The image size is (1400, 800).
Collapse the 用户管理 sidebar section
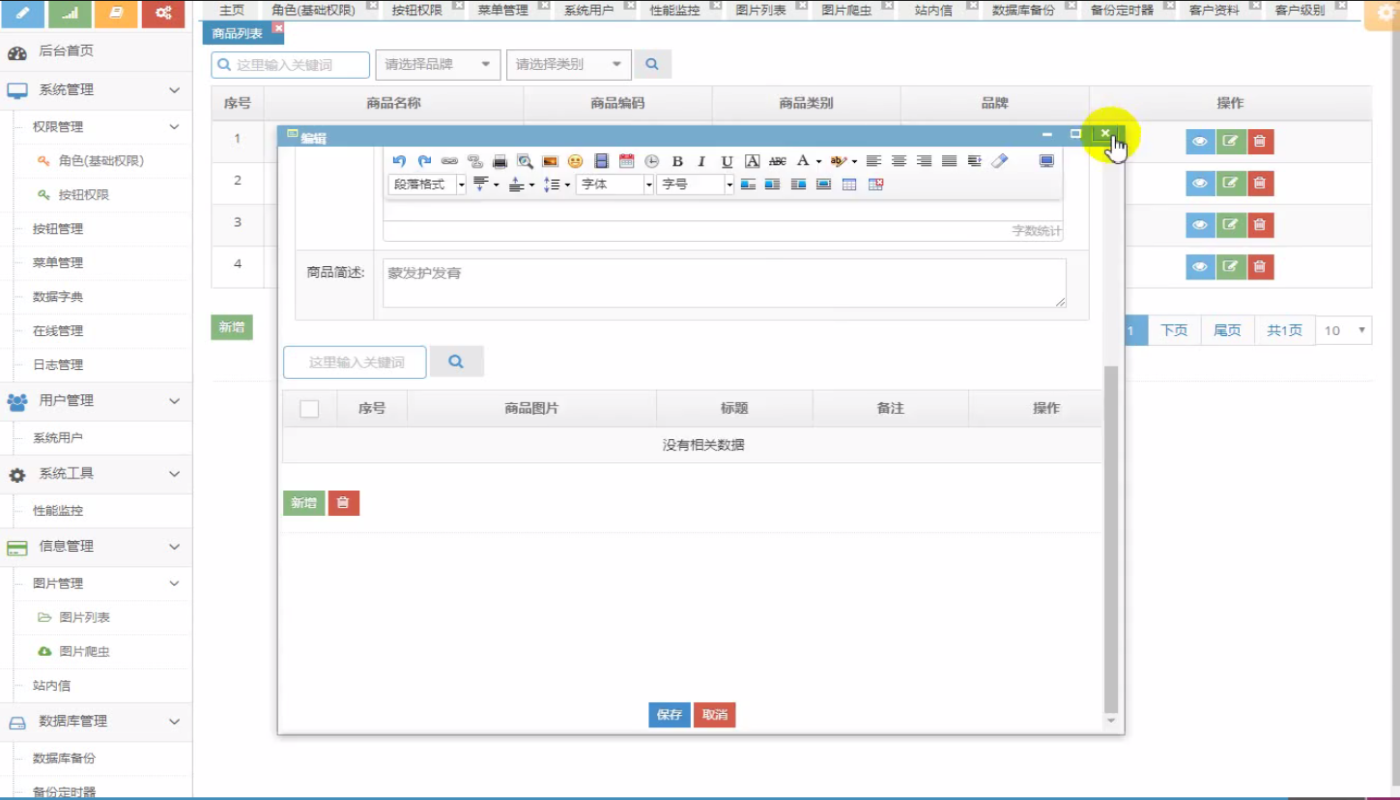click(96, 401)
